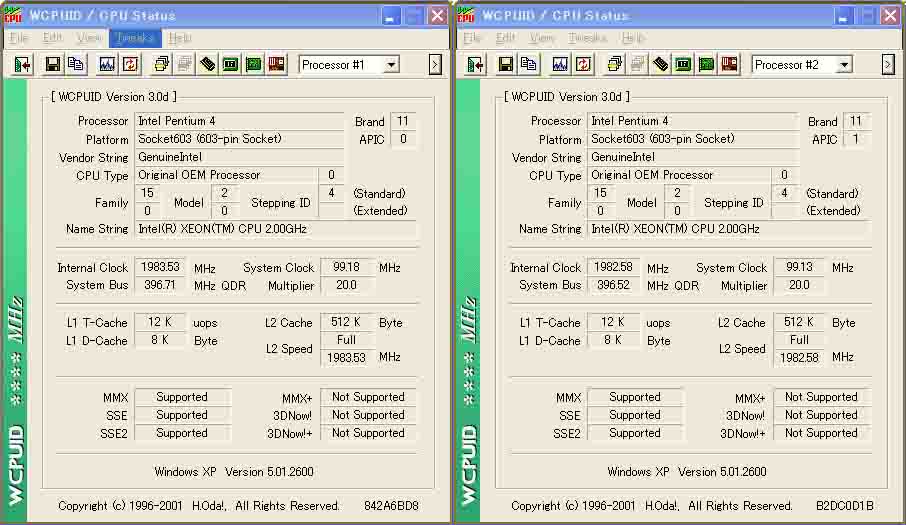Open File menu in Processor #1 window
This screenshot has width=906, height=525.
click(18, 38)
